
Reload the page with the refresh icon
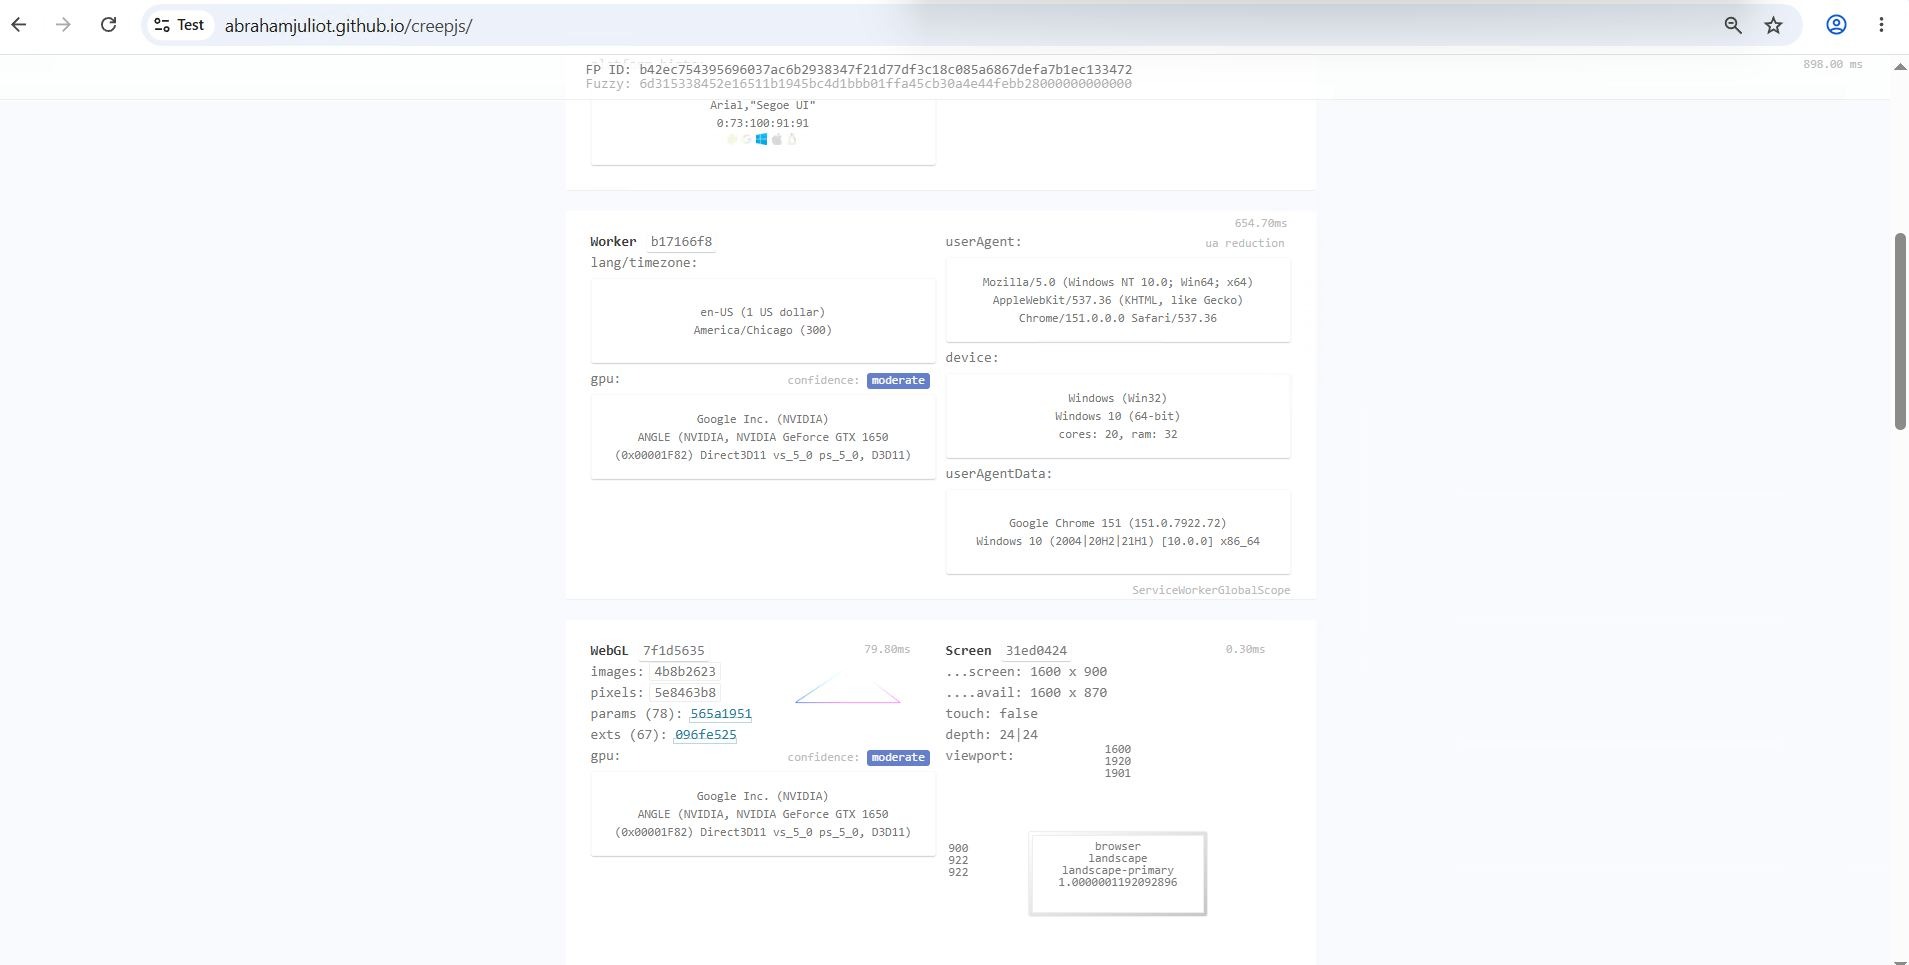point(108,25)
